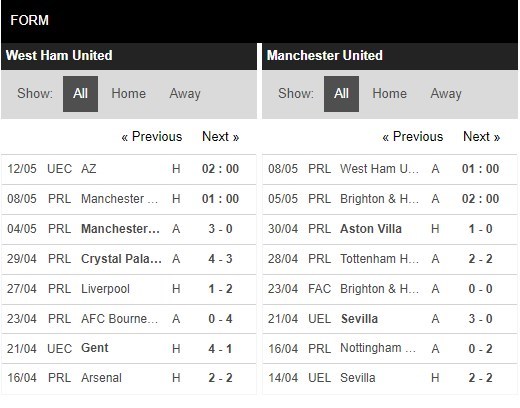Show Home matches for Manchester United
The width and height of the screenshot is (520, 408).
[389, 93]
